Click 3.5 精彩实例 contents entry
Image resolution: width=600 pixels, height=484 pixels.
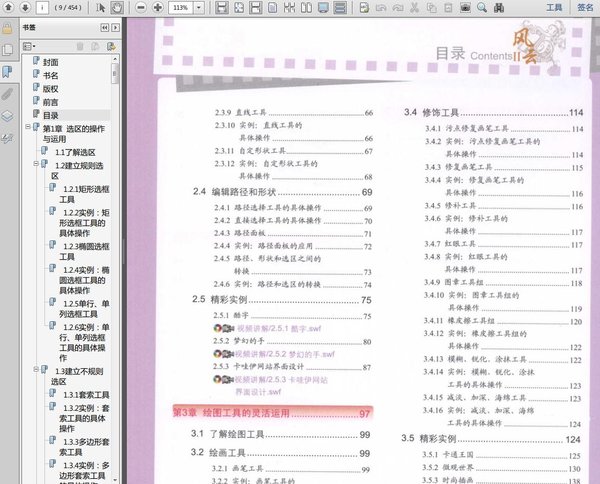pos(491,439)
